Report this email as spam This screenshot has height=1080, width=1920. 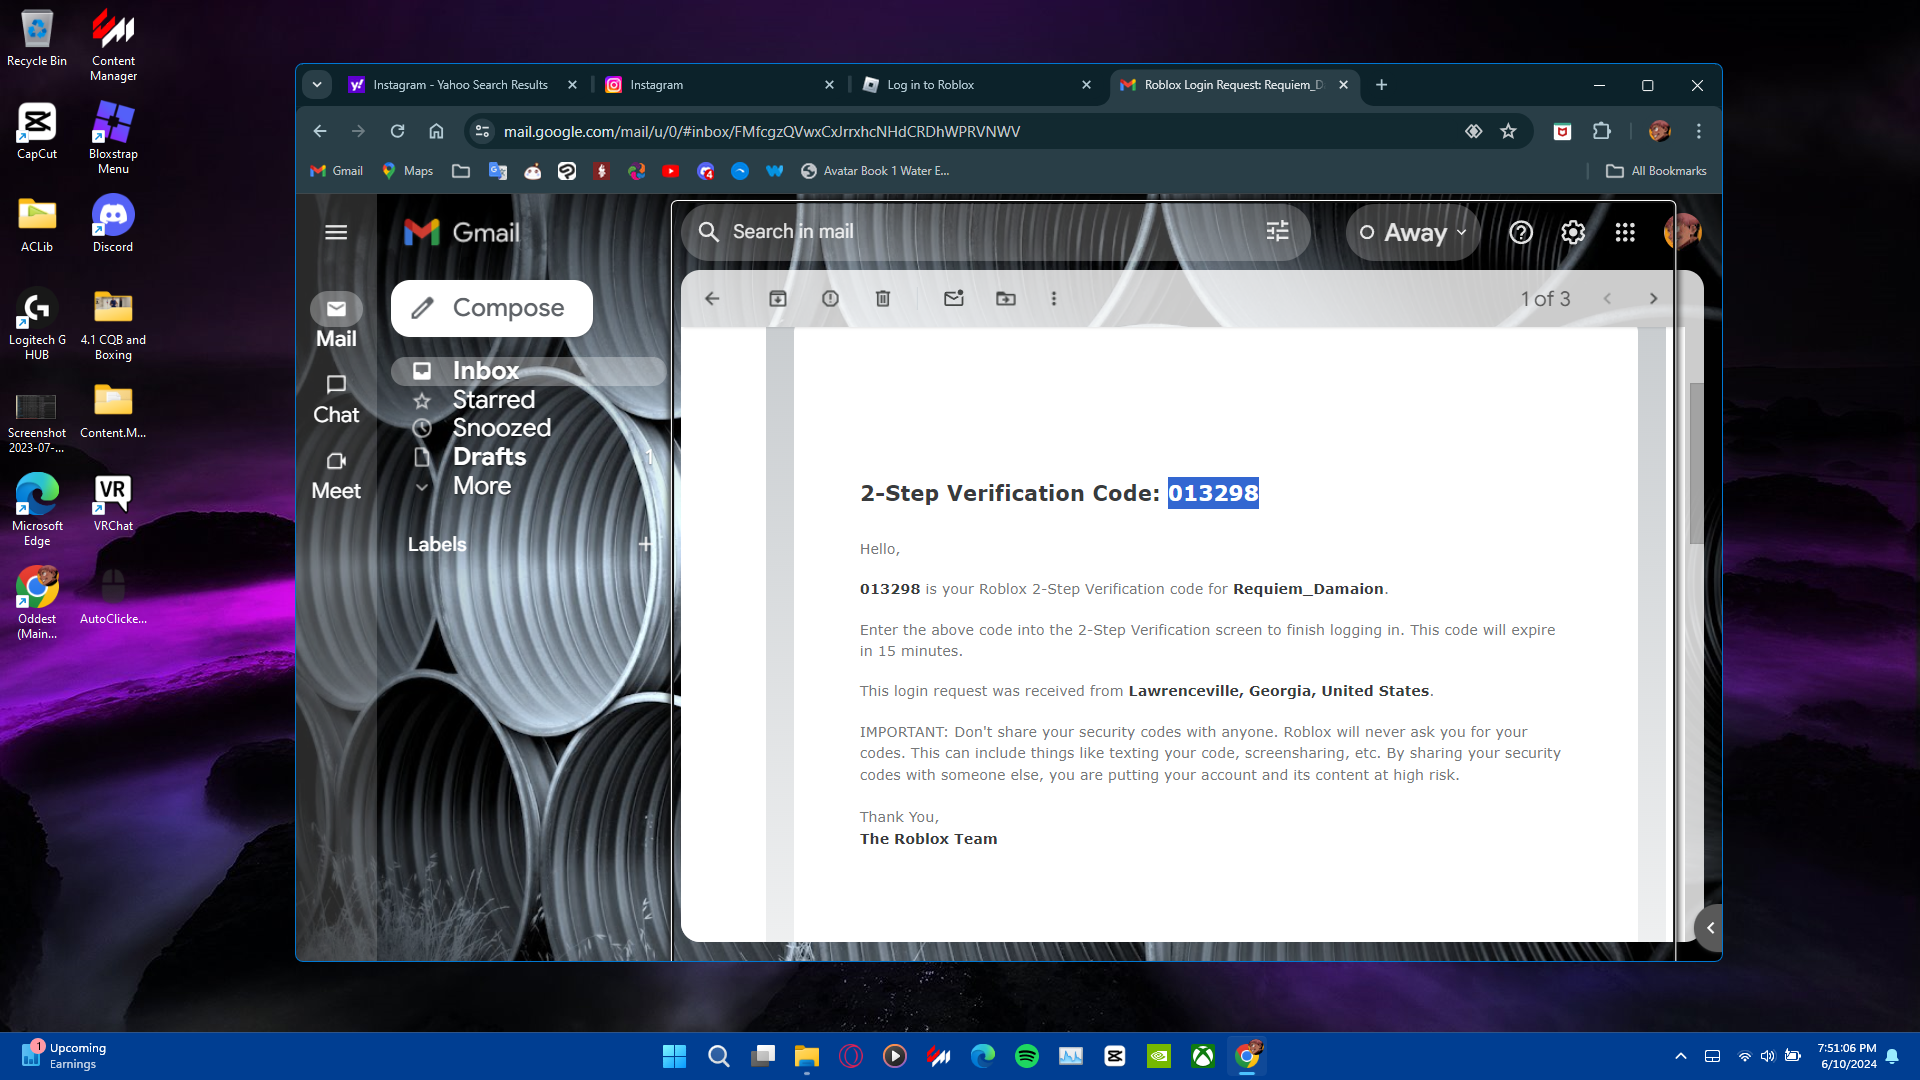(830, 299)
